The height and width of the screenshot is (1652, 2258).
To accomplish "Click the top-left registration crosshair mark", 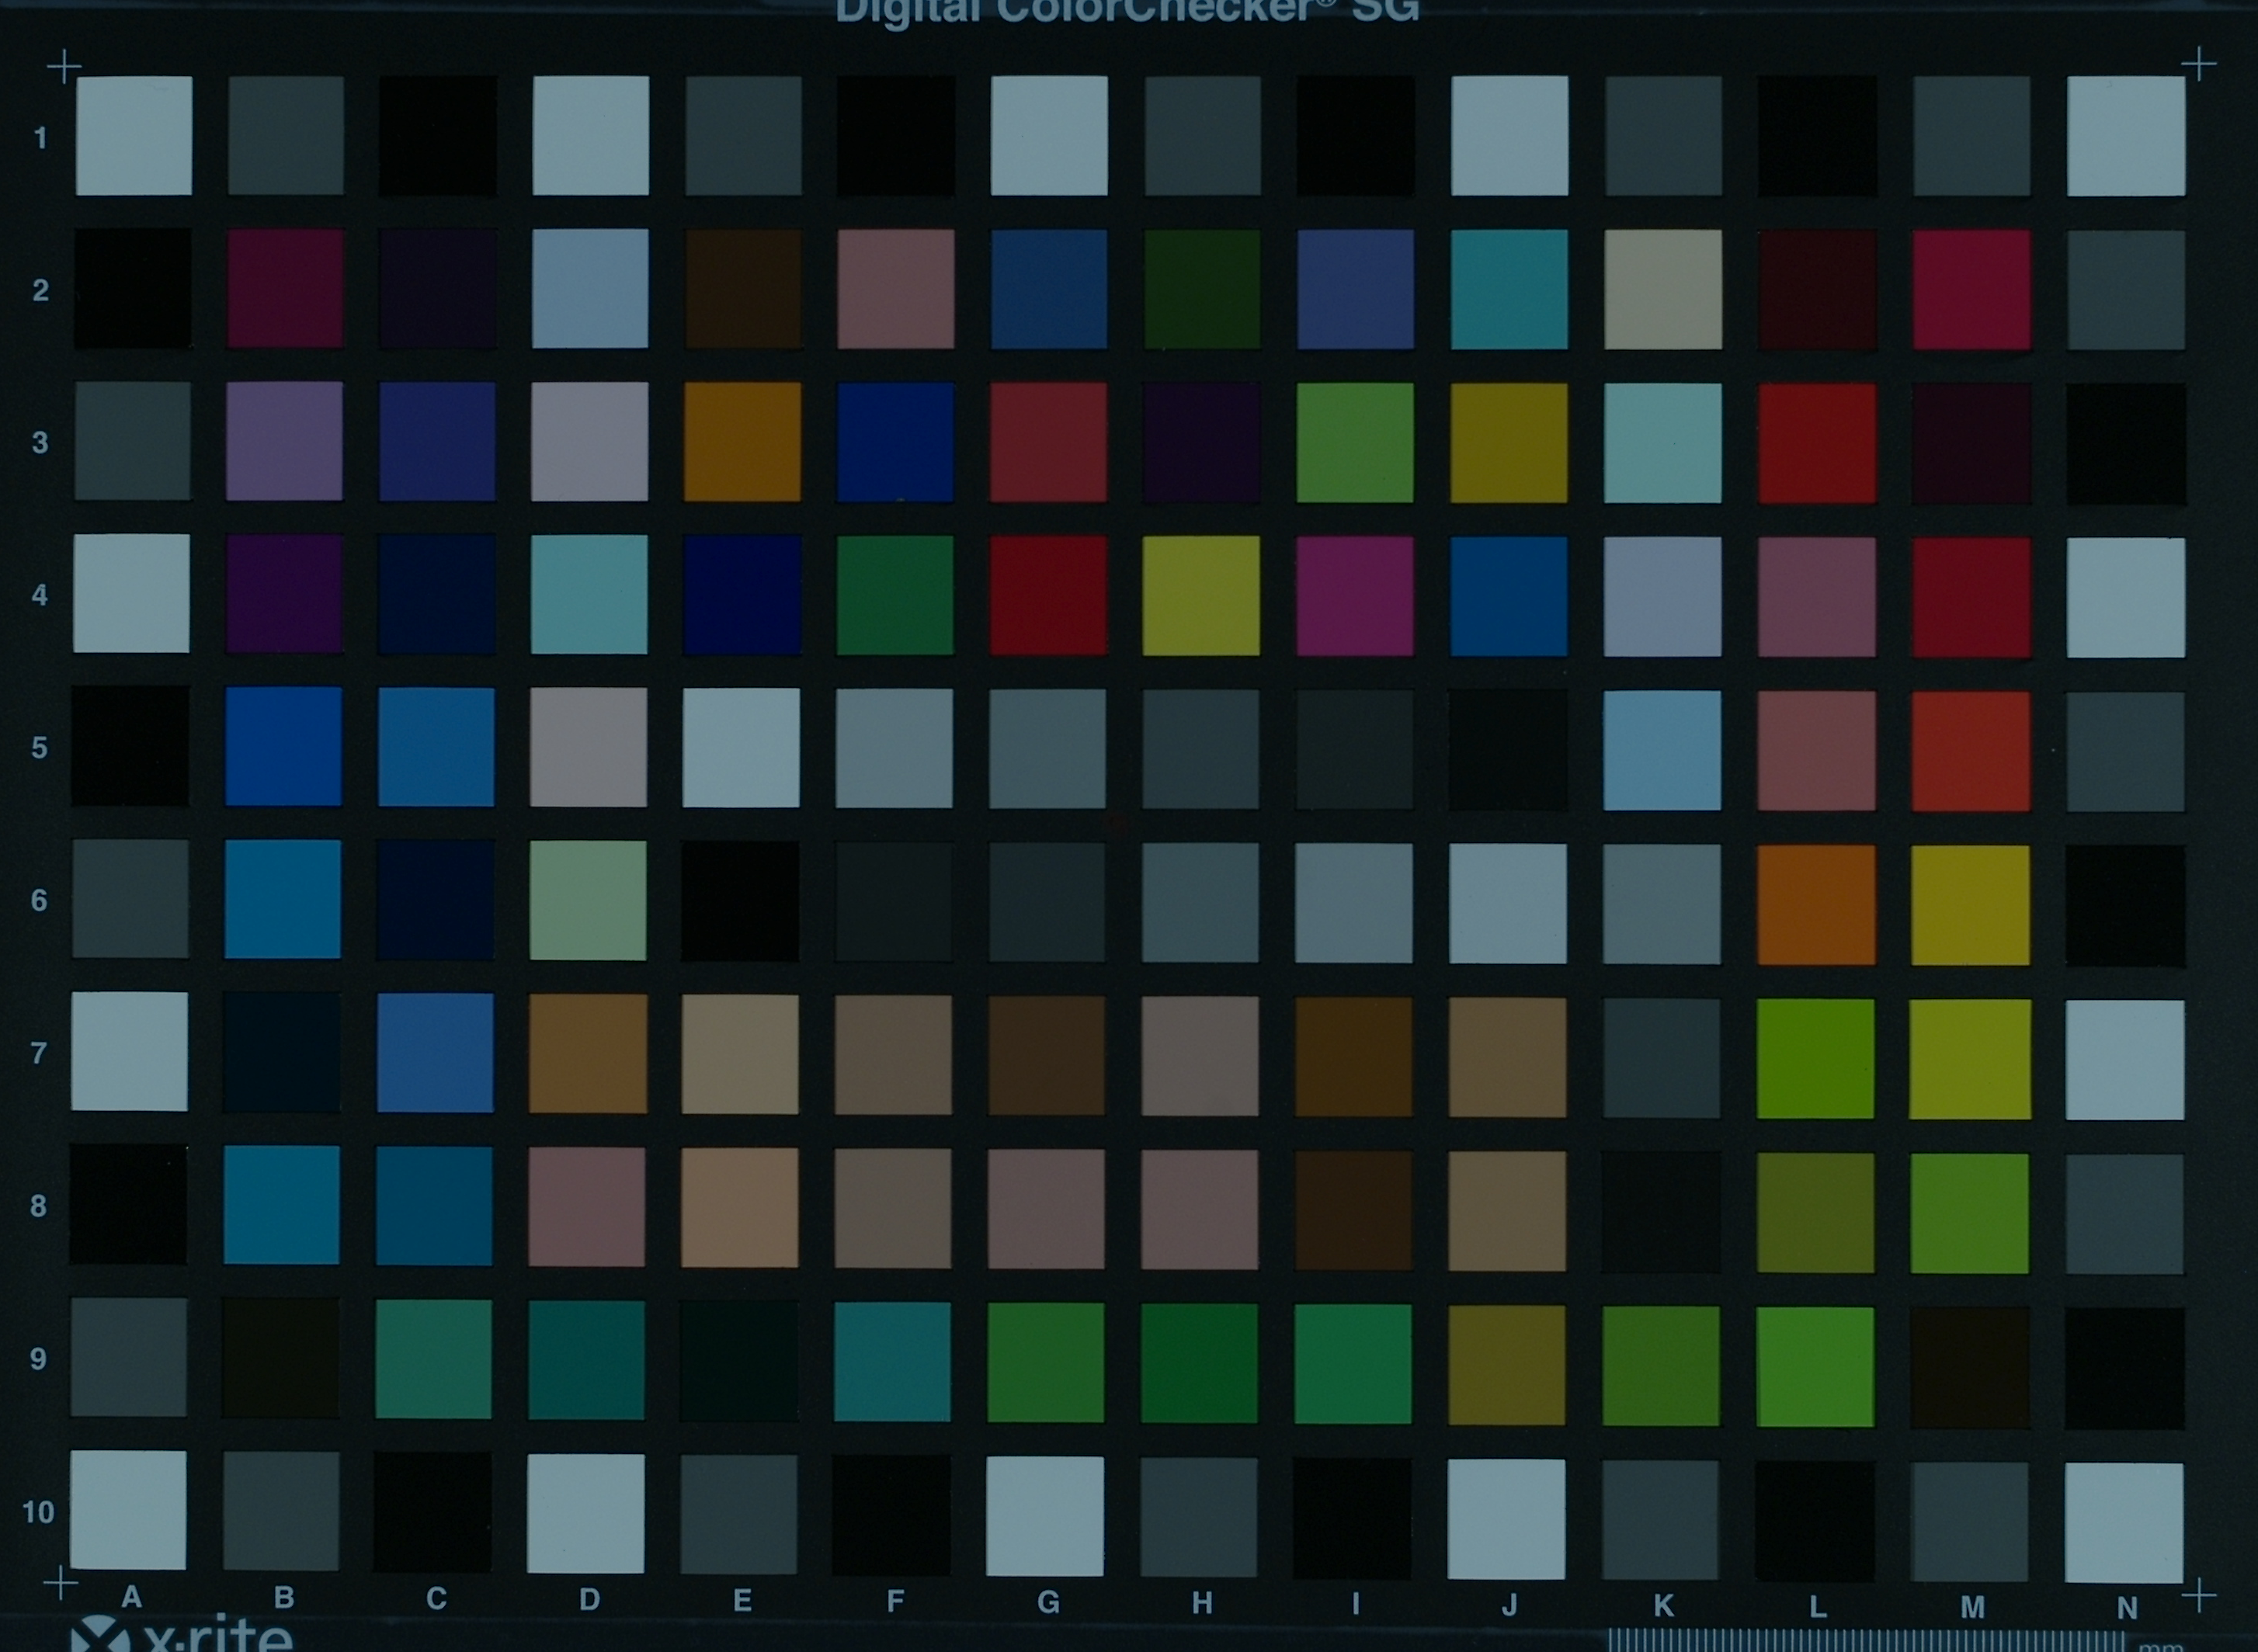I will click(64, 67).
